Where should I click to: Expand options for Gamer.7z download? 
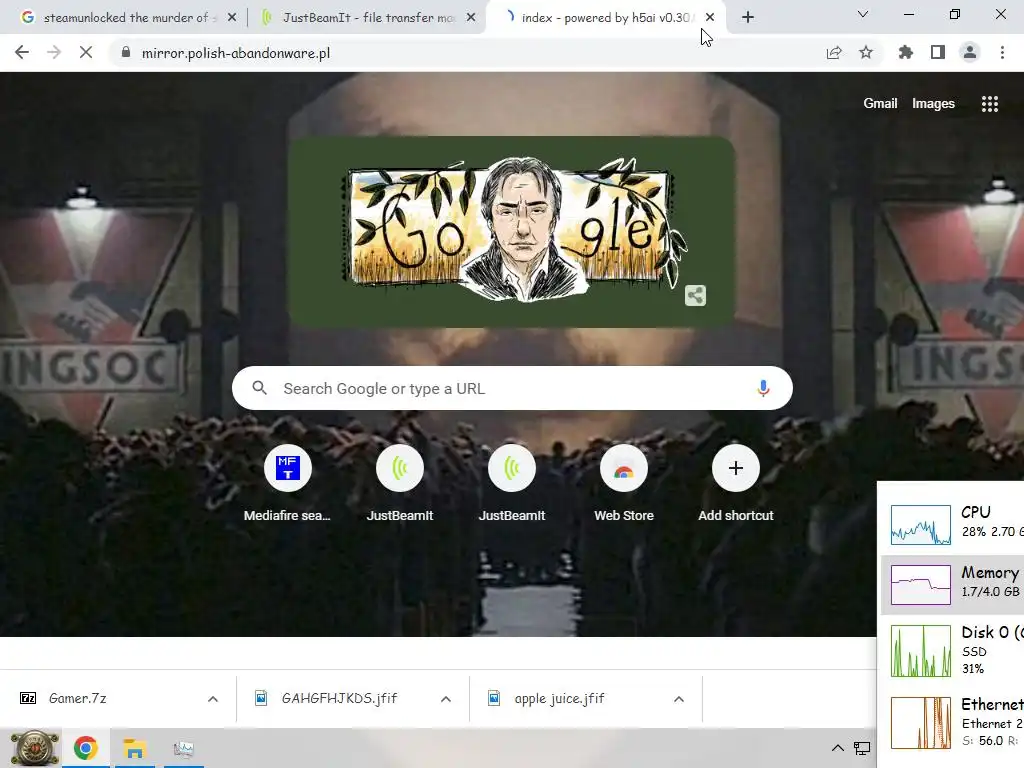(213, 699)
